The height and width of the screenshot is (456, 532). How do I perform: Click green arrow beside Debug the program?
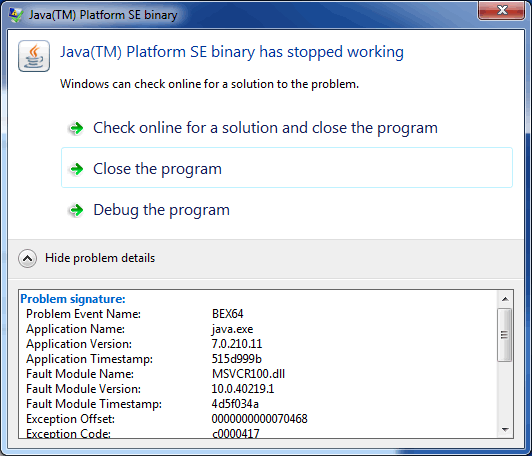click(x=76, y=210)
